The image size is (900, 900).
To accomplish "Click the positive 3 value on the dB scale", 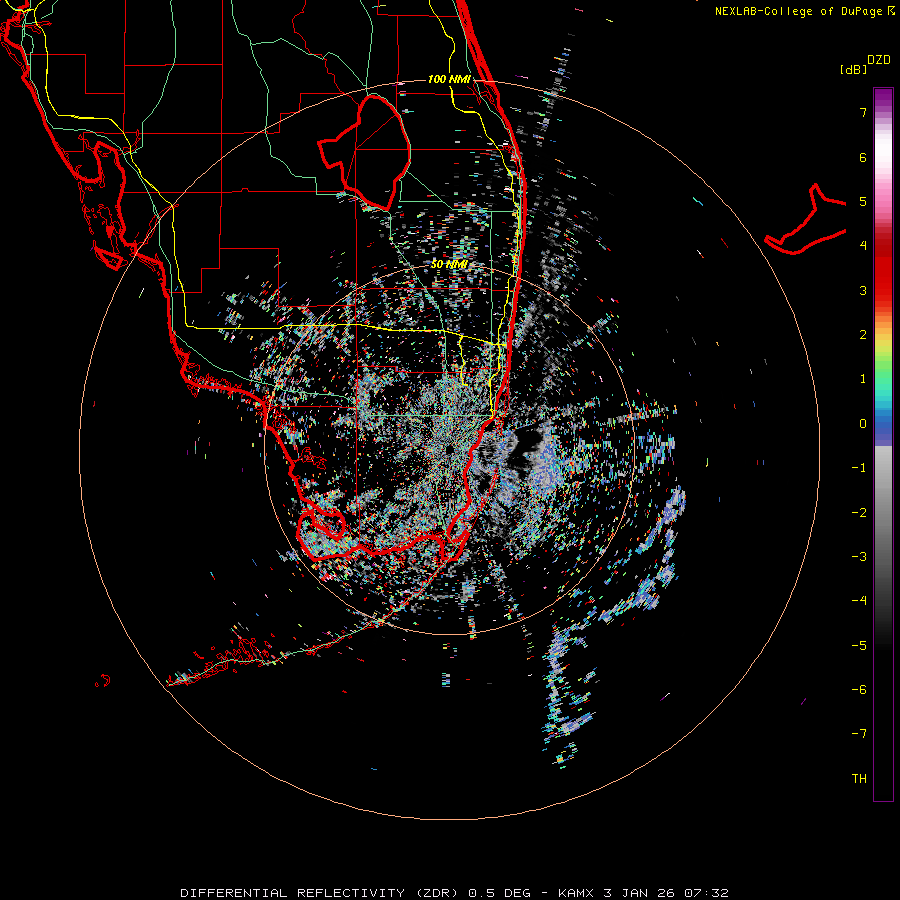I will pos(863,290).
